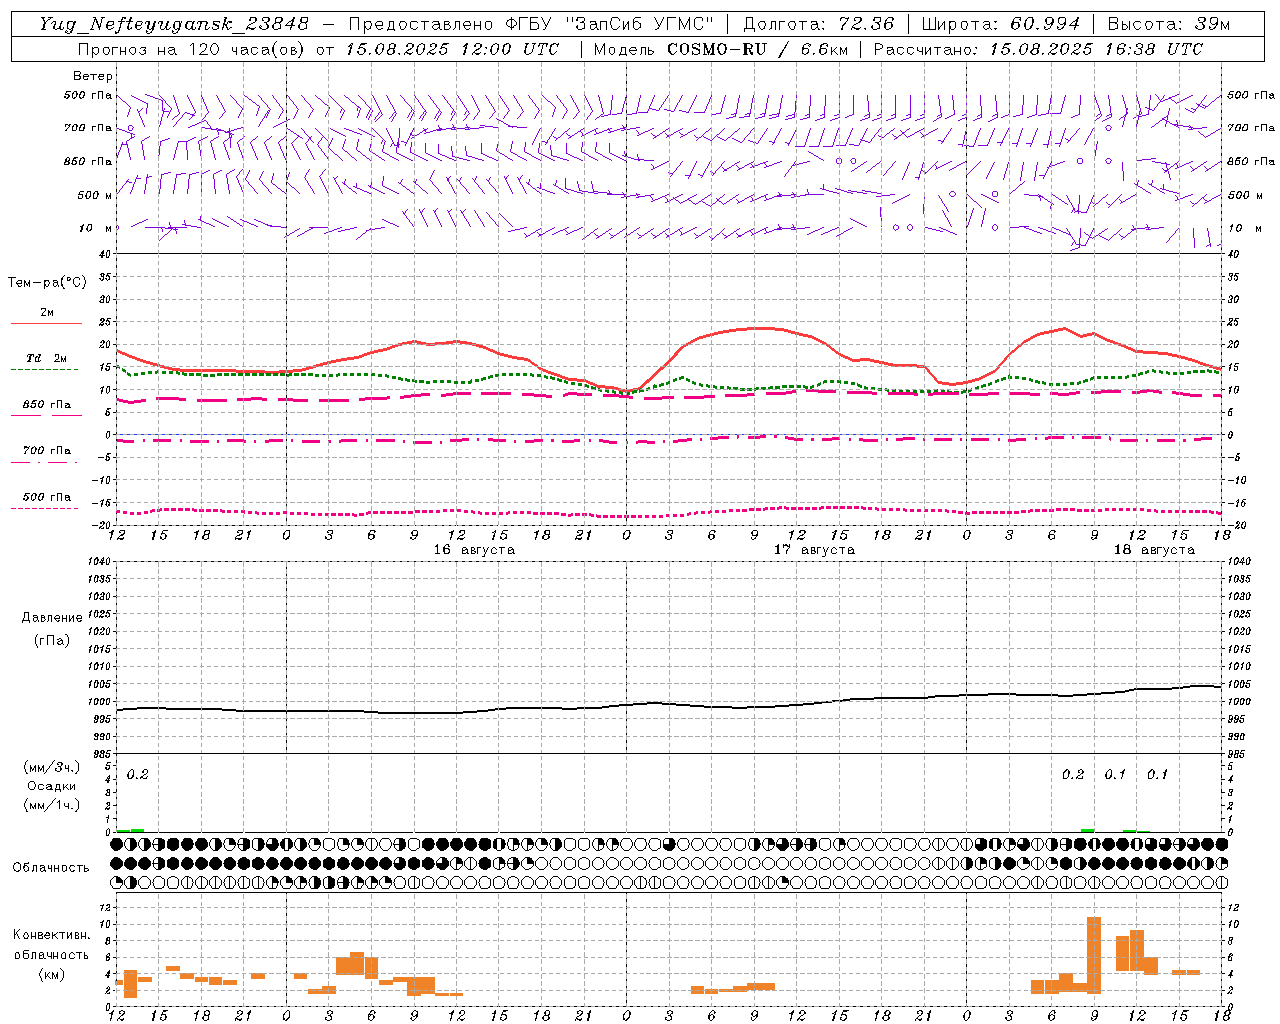1280x1024 pixels.
Task: Click the dashed line under Td 2м legend
Action: [x=44, y=370]
